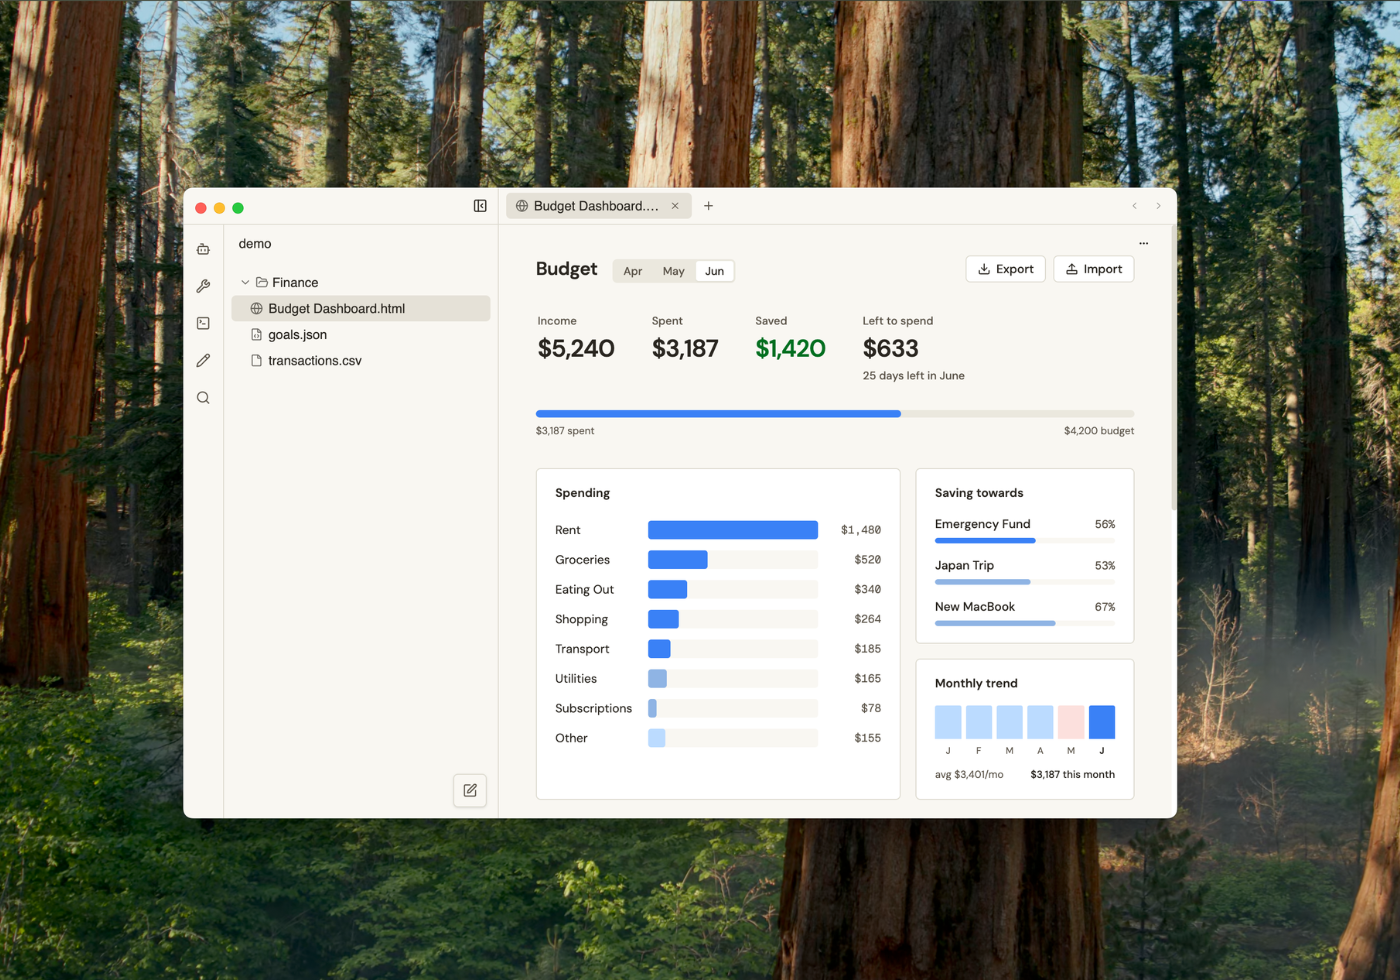Image resolution: width=1400 pixels, height=980 pixels.
Task: Select Budget Dashboard.html in file tree
Action: 361,309
